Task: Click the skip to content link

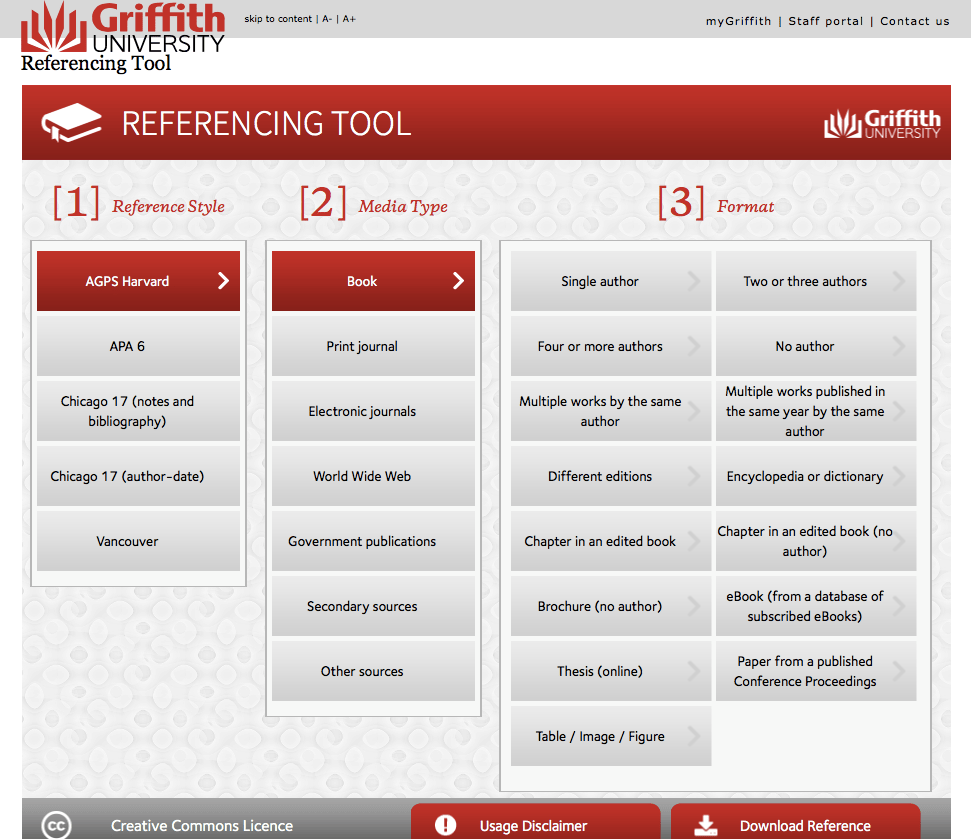Action: tap(278, 19)
